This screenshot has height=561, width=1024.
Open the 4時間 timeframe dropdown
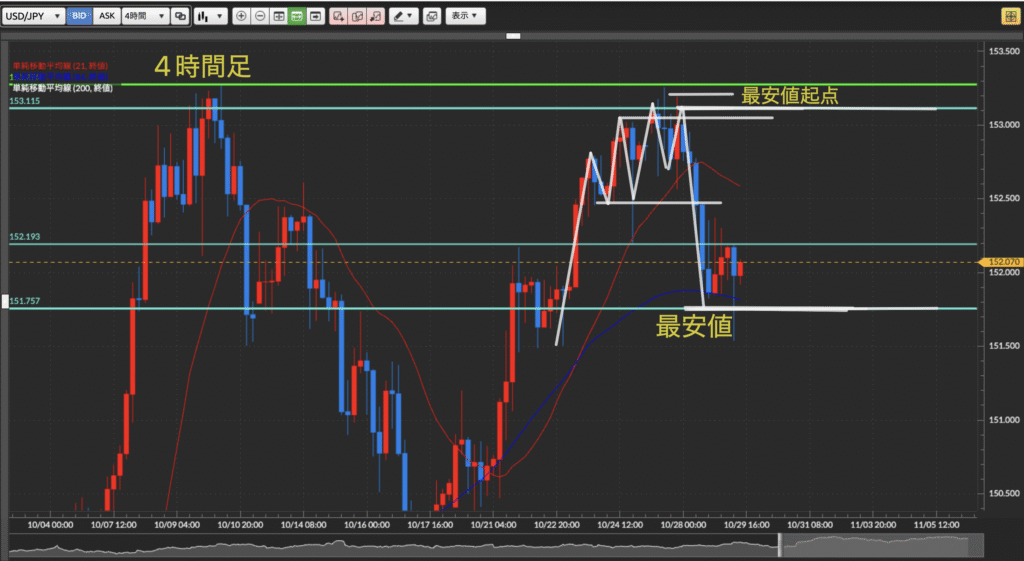(144, 16)
